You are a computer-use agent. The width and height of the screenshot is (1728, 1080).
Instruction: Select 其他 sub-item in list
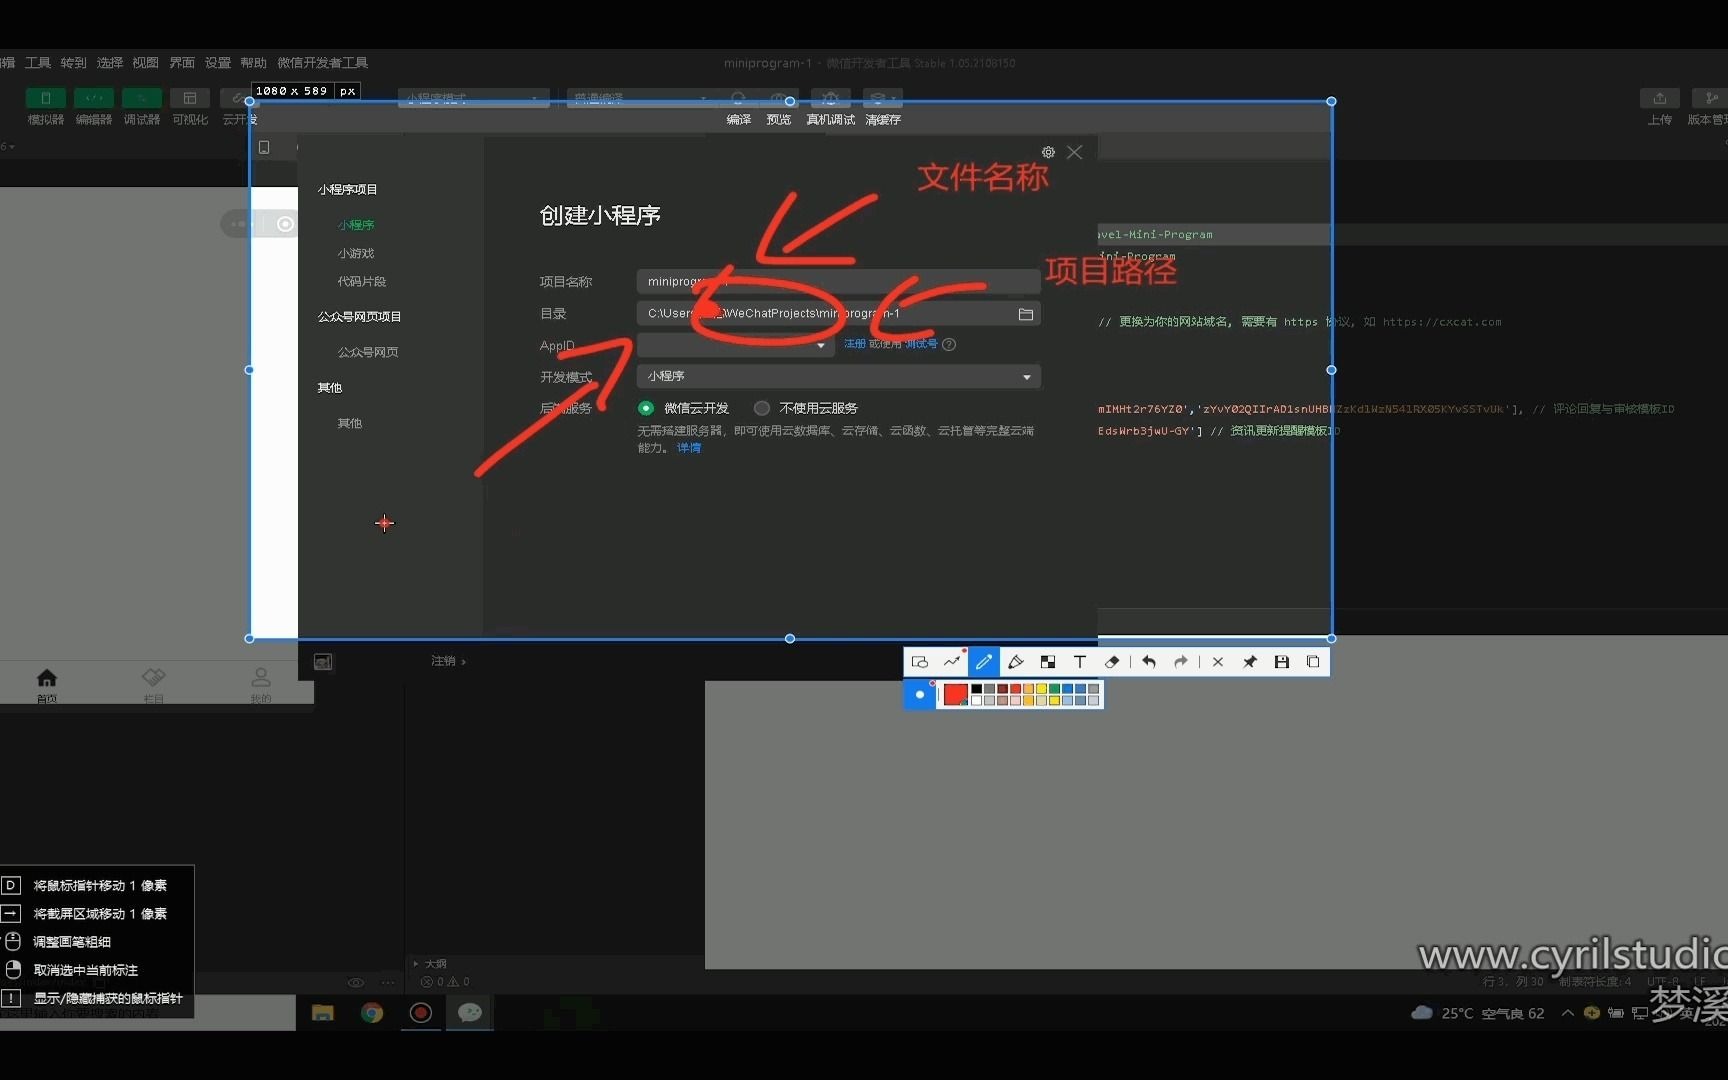click(x=350, y=423)
